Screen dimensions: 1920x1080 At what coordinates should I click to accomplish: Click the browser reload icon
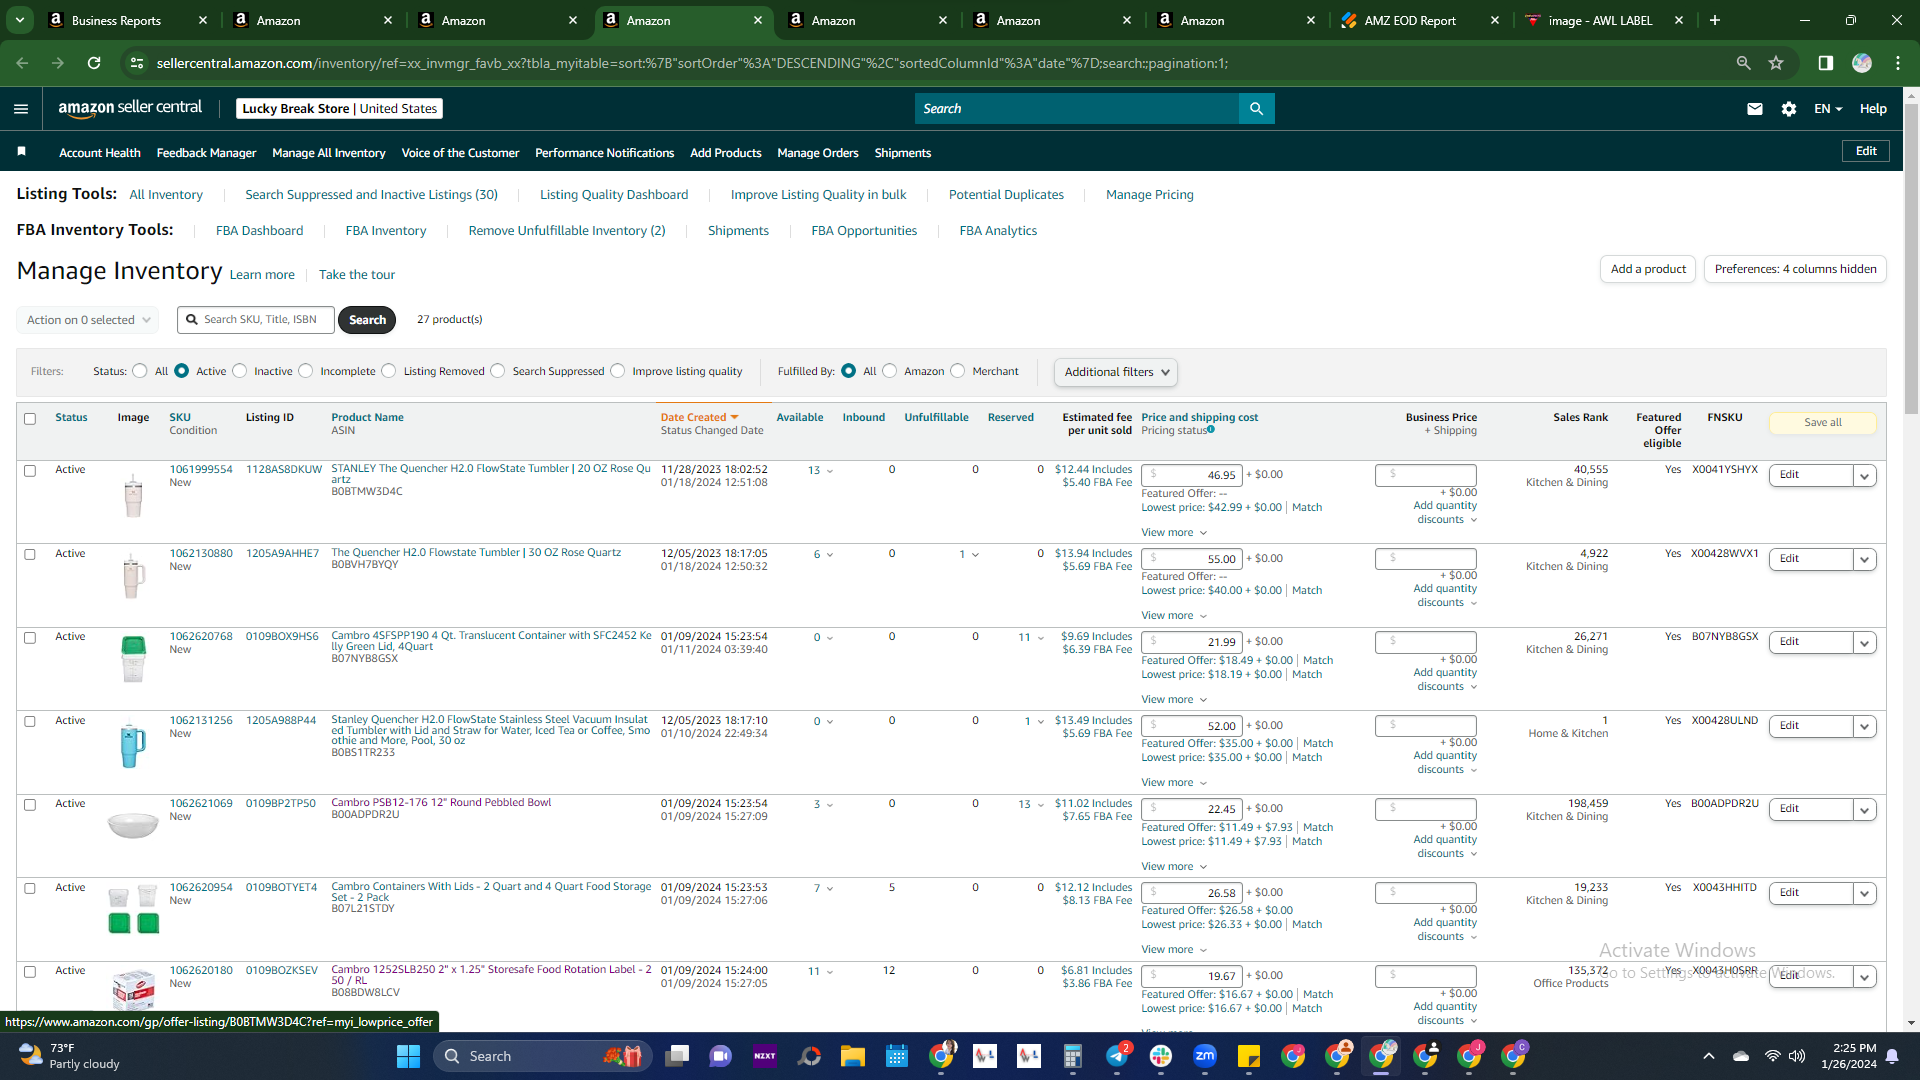pos(94,63)
